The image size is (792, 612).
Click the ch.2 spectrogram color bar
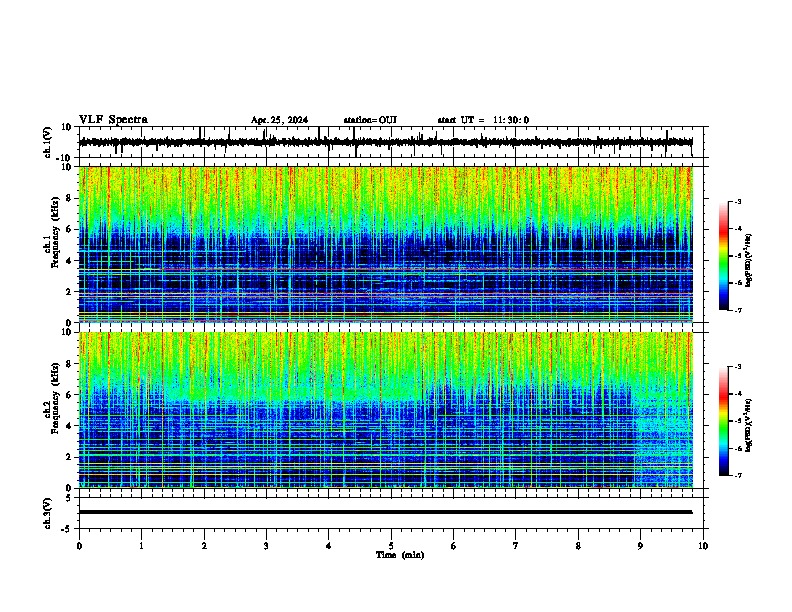(723, 421)
